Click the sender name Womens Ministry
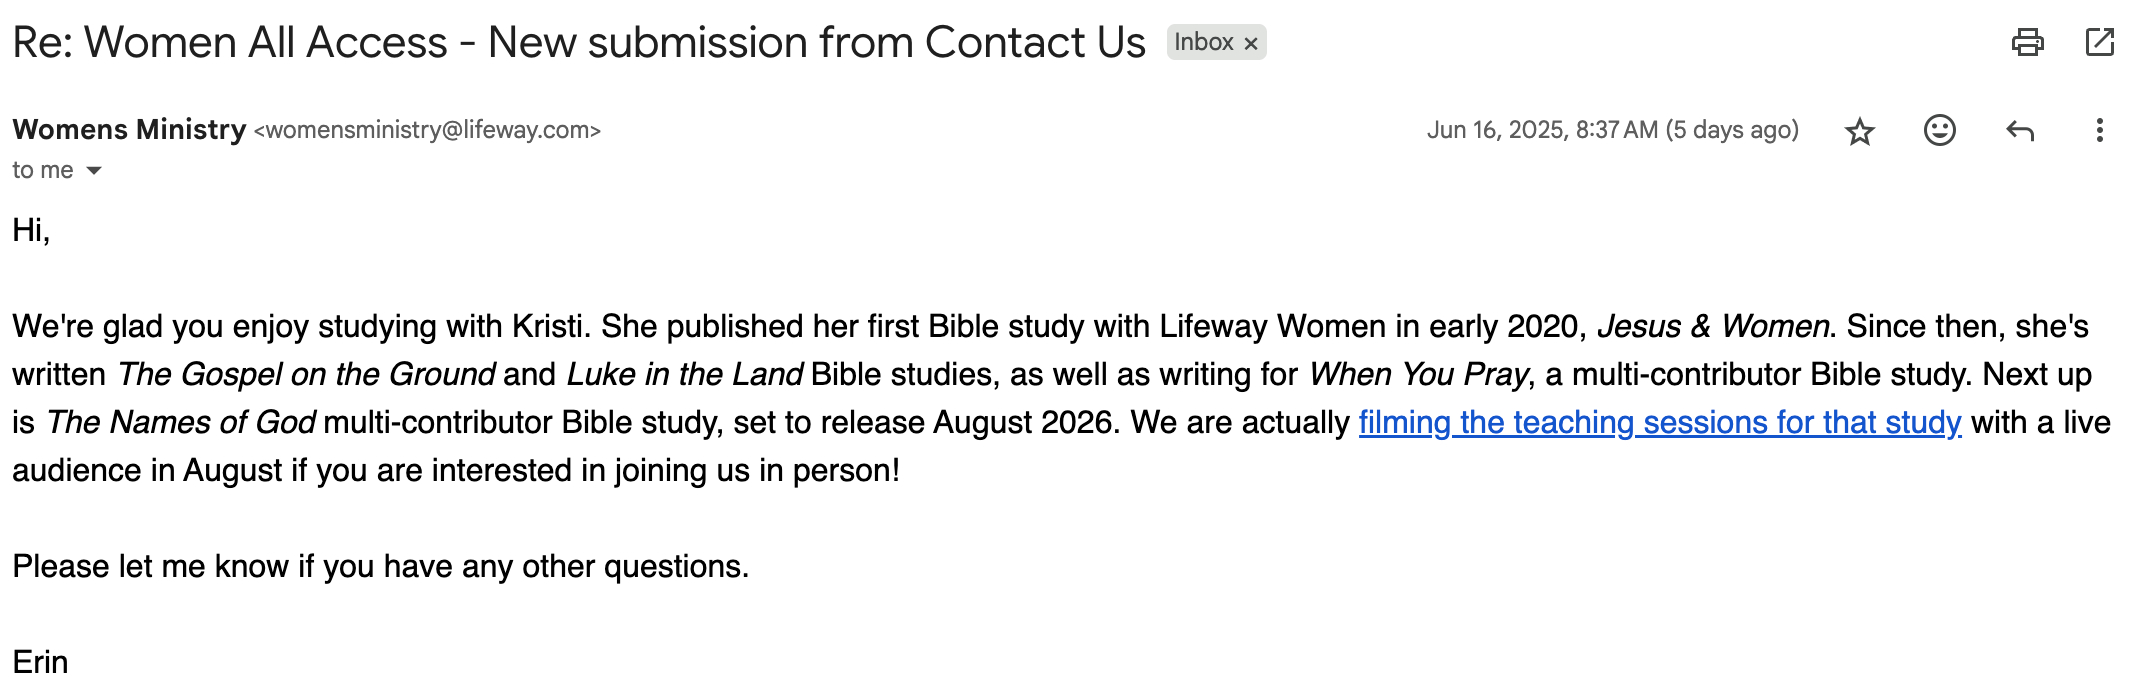 tap(129, 130)
